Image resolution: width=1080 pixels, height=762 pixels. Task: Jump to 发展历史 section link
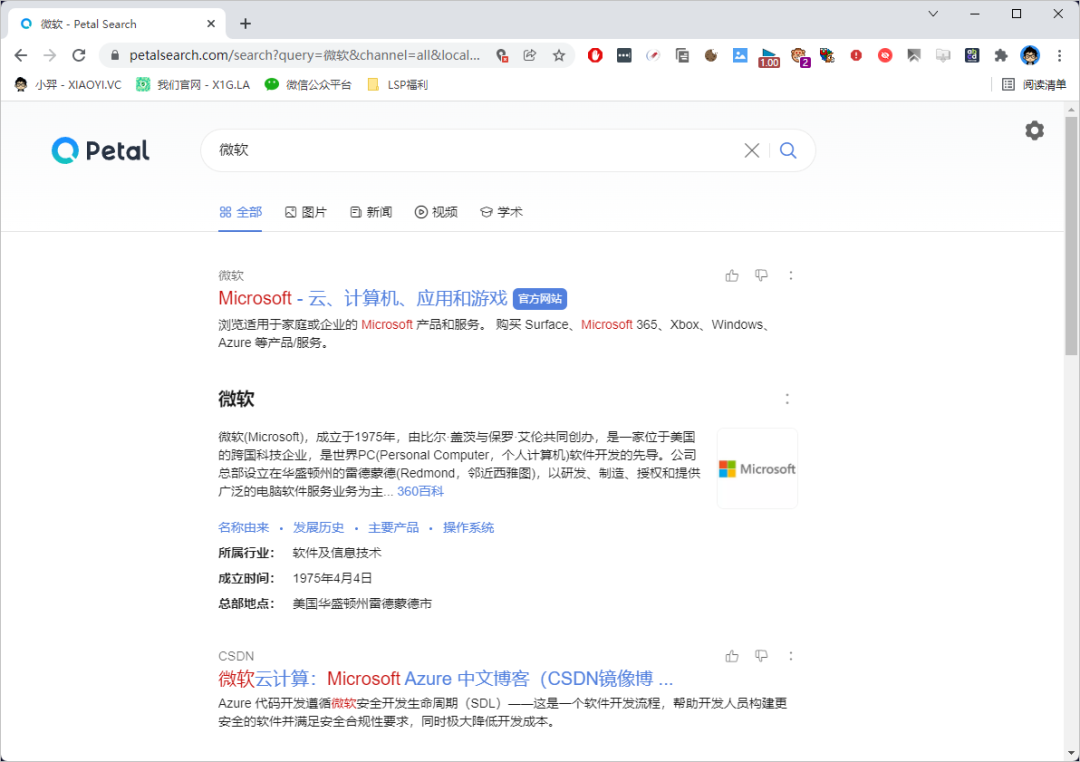pyautogui.click(x=318, y=527)
